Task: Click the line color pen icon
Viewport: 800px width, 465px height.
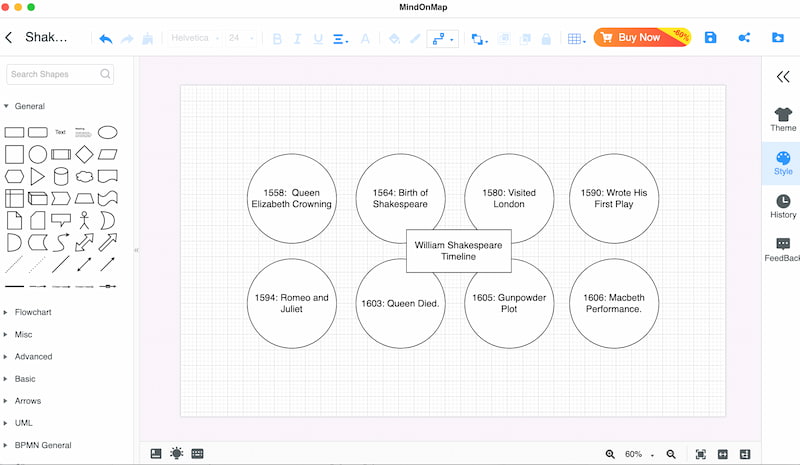Action: tap(415, 38)
